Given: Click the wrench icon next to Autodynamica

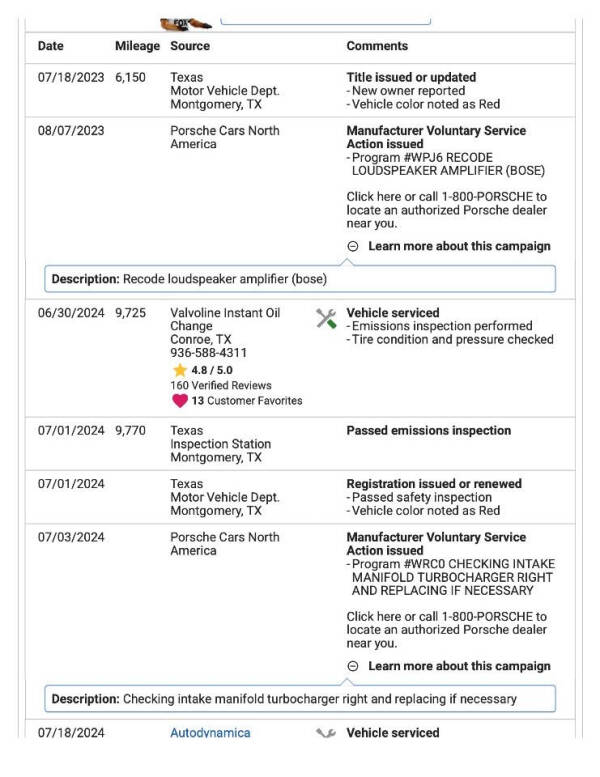Looking at the screenshot, I should tap(326, 734).
